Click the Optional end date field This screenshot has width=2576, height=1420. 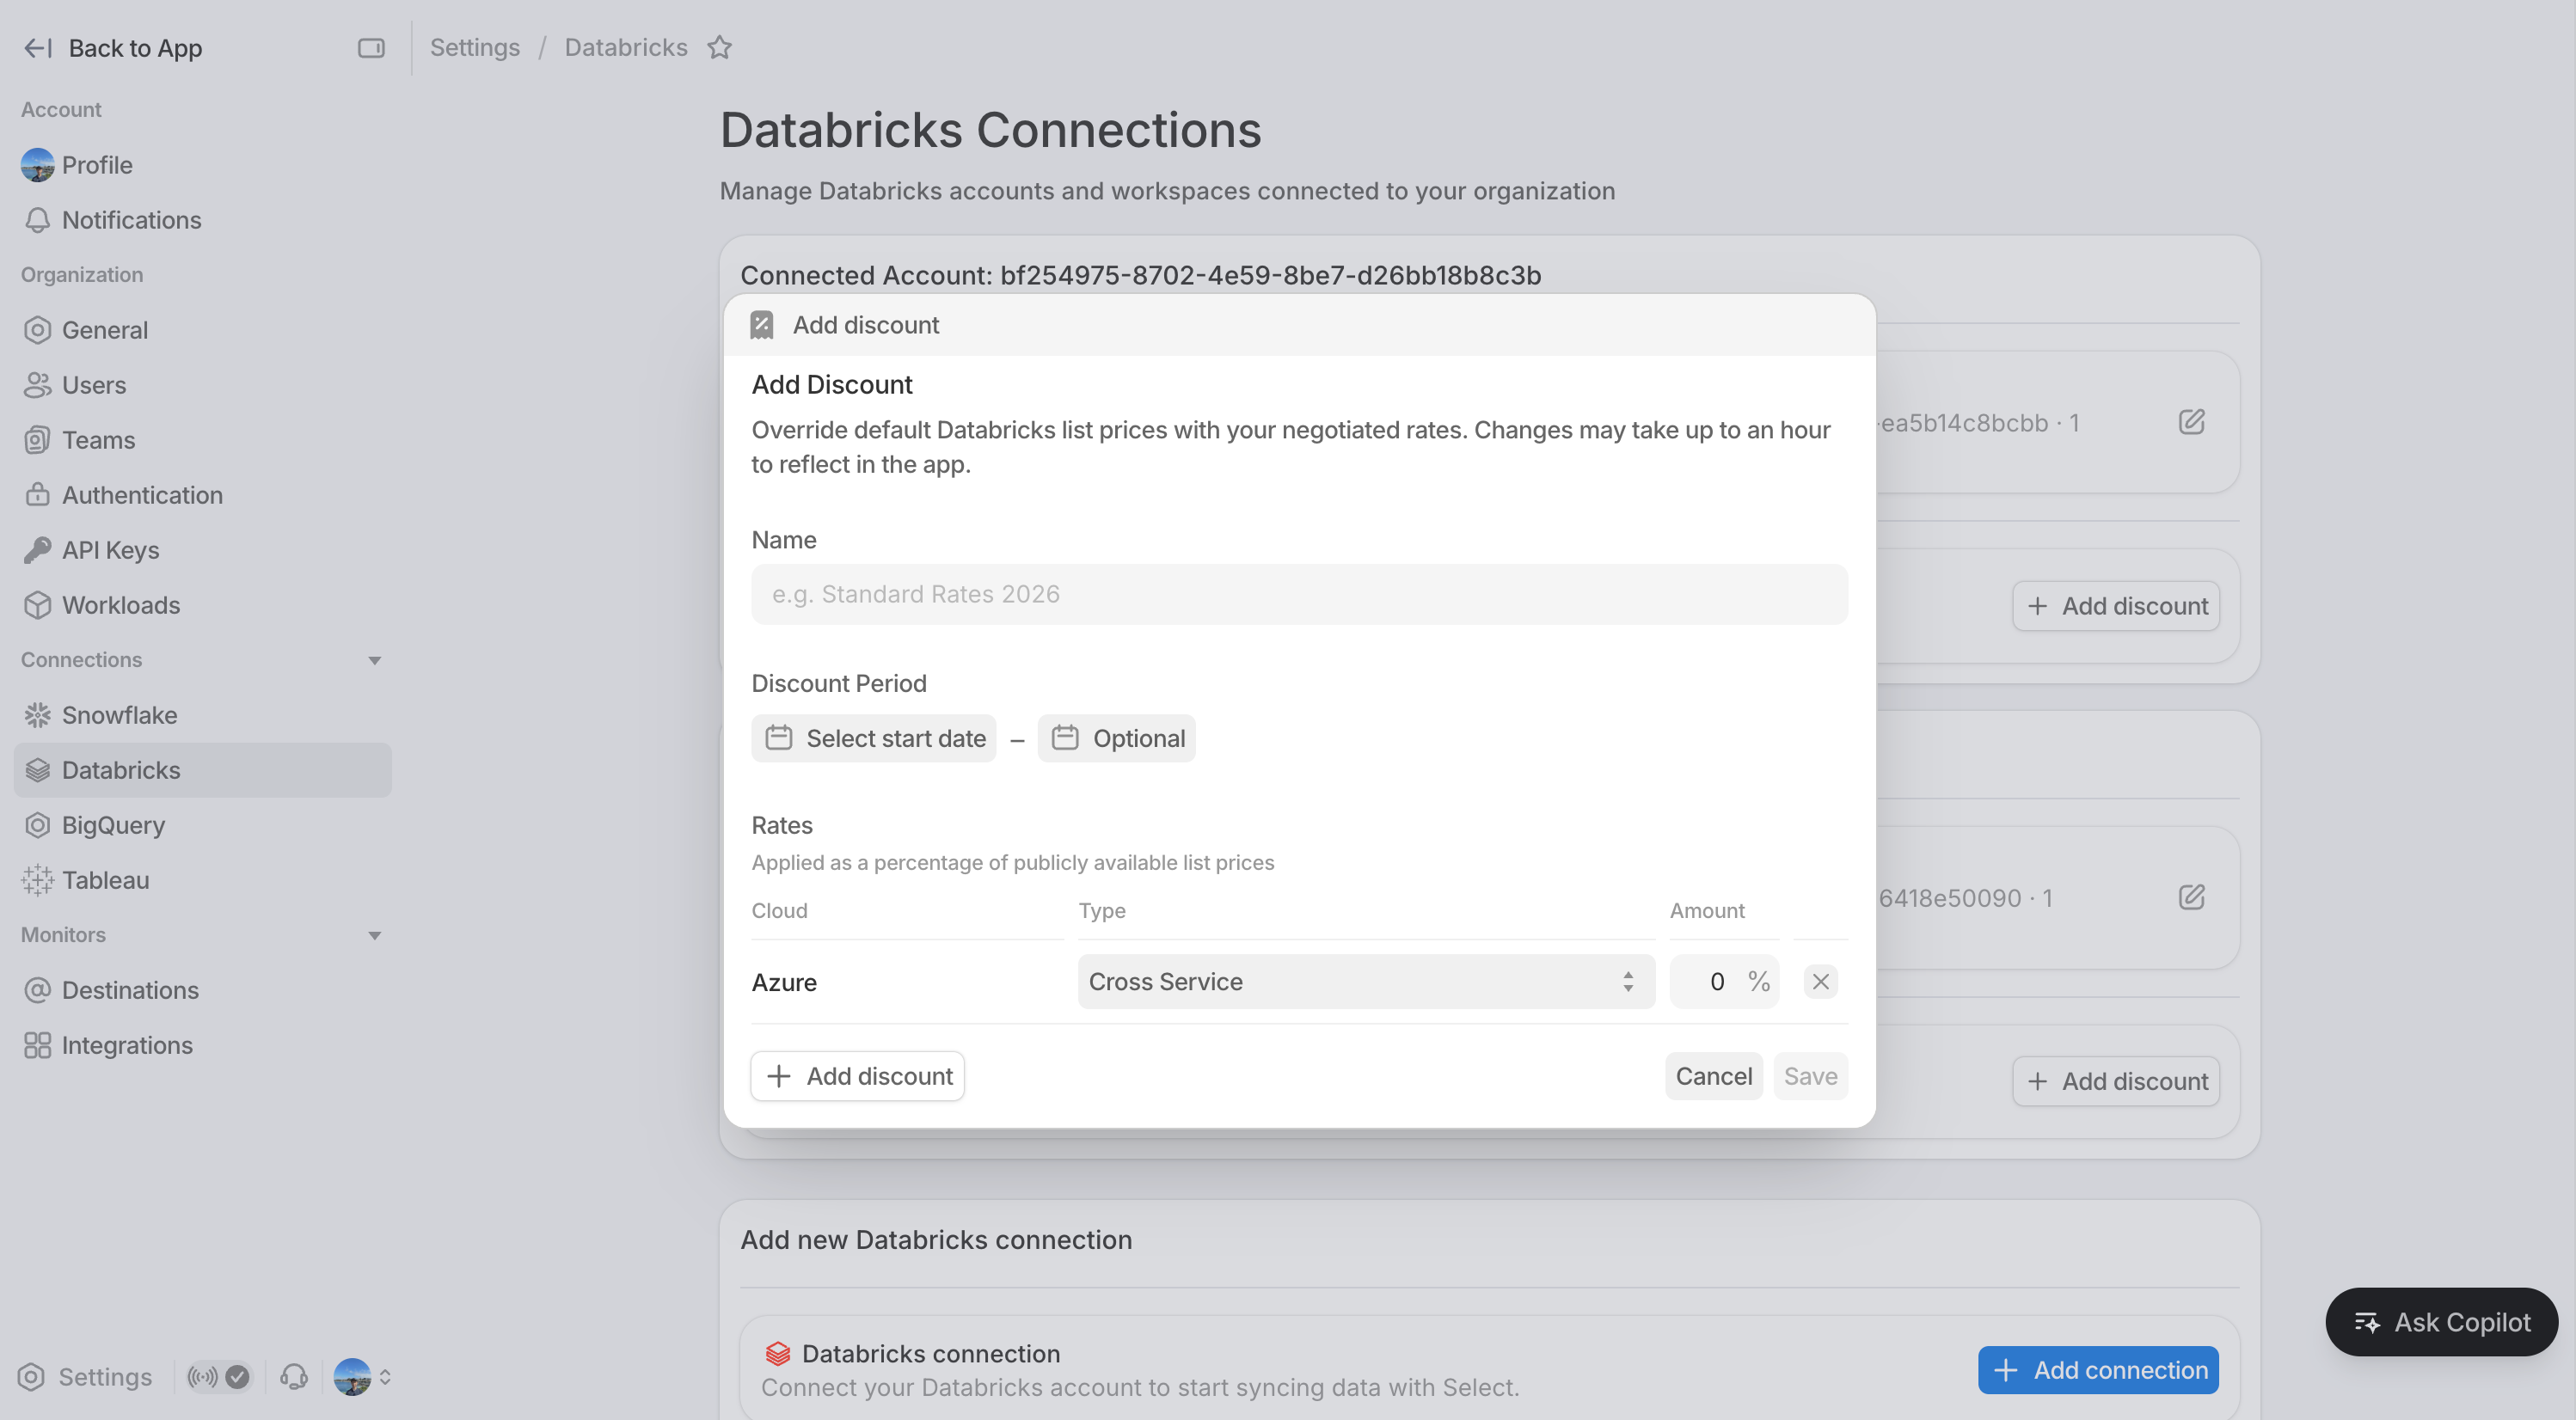[x=1117, y=738]
